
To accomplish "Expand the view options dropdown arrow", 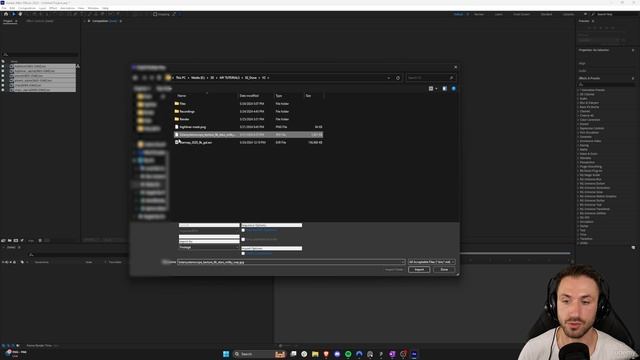I will click(436, 88).
